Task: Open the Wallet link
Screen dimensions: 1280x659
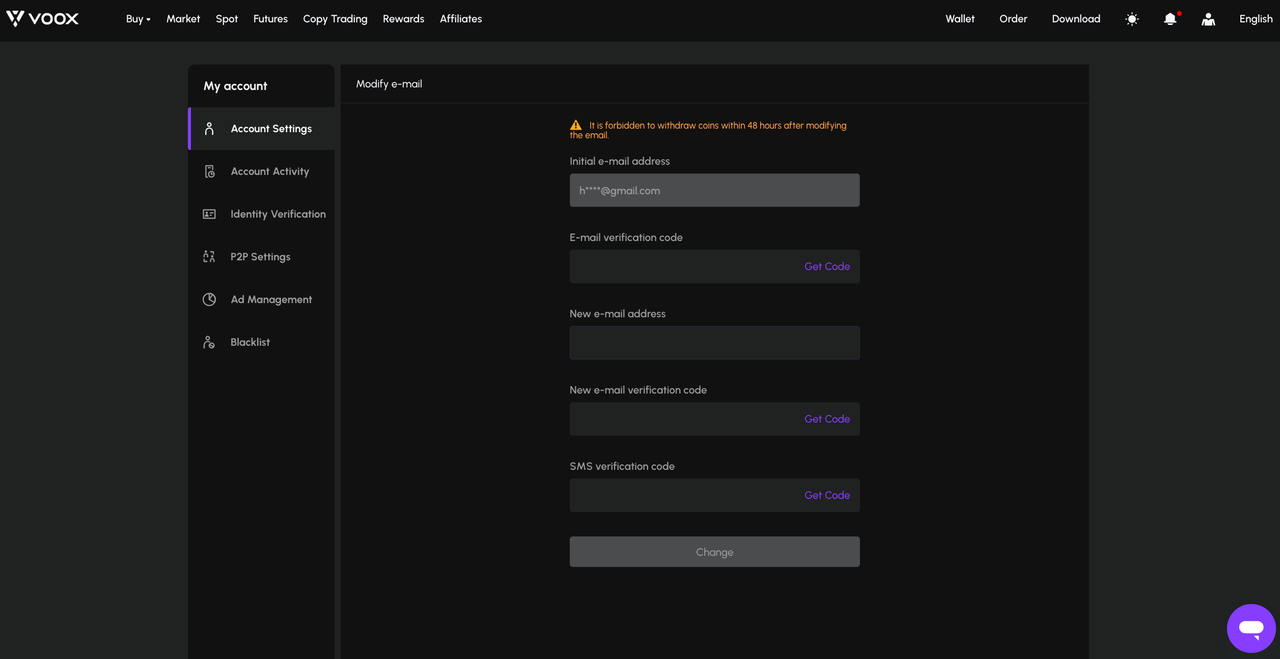Action: (960, 19)
